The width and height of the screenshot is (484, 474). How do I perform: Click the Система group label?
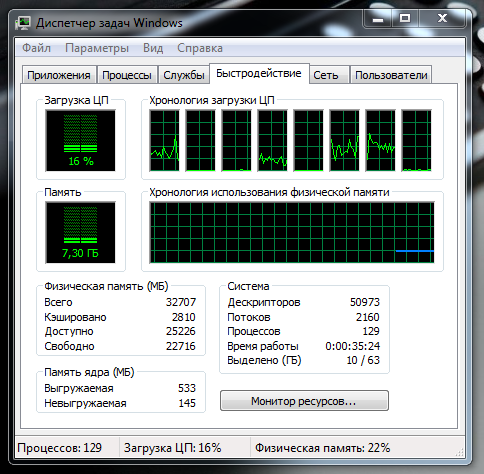(x=248, y=286)
